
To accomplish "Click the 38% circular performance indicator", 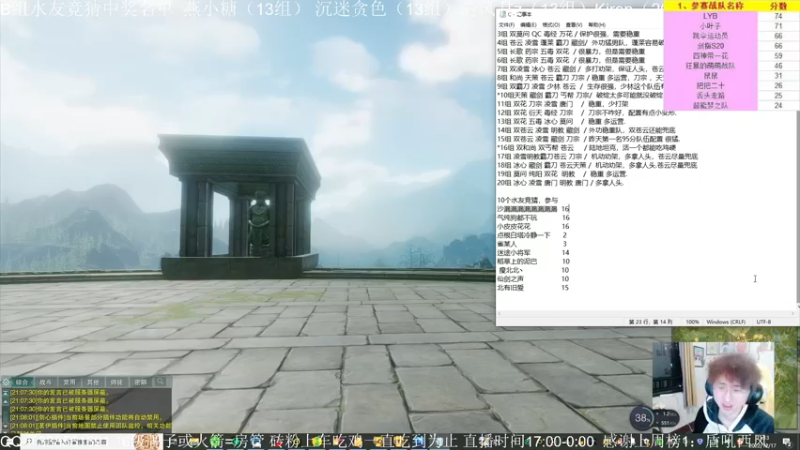I will [x=641, y=419].
